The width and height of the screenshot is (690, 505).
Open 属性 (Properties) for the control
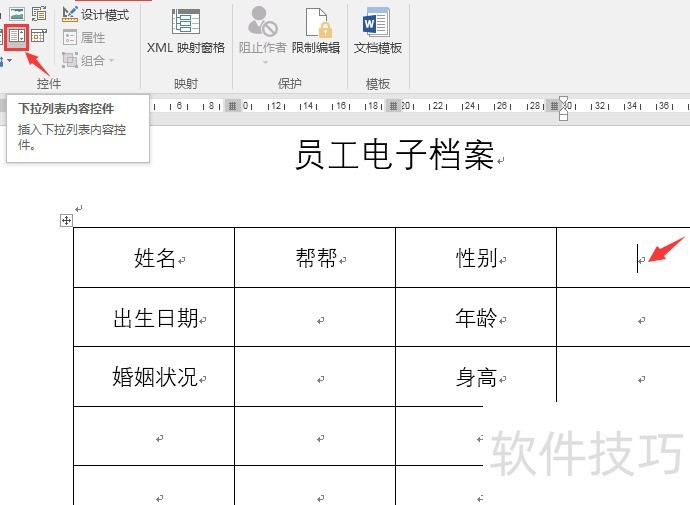(84, 38)
